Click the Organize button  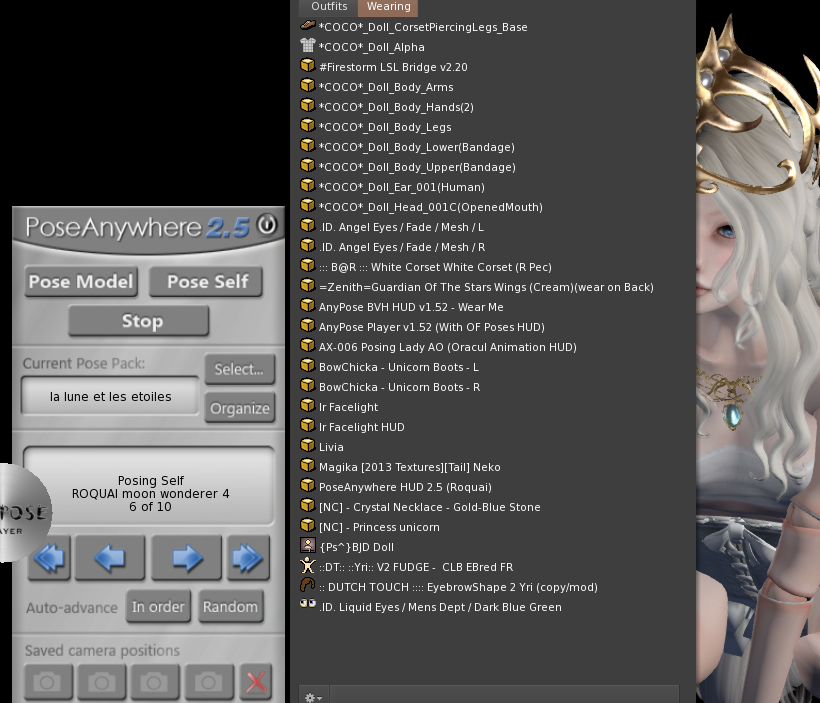[240, 408]
